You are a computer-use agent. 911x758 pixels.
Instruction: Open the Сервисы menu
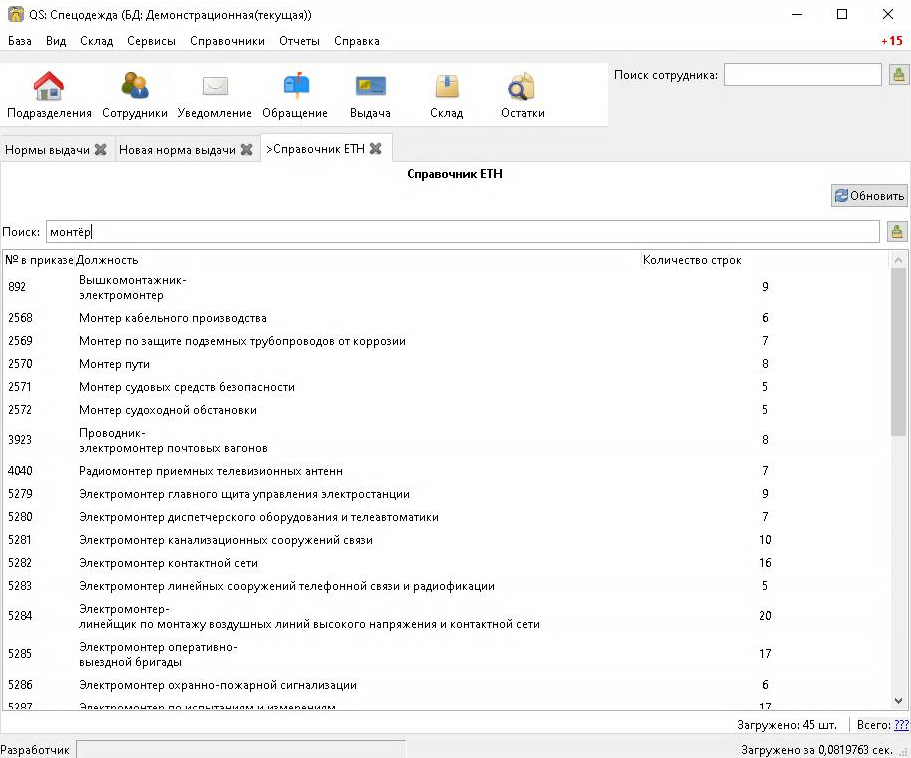[151, 41]
